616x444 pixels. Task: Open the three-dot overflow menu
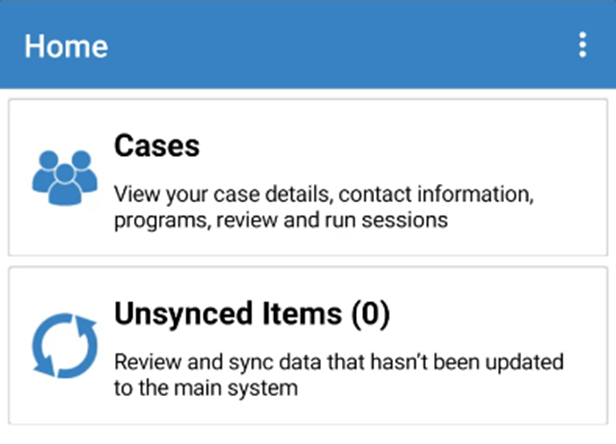click(583, 45)
